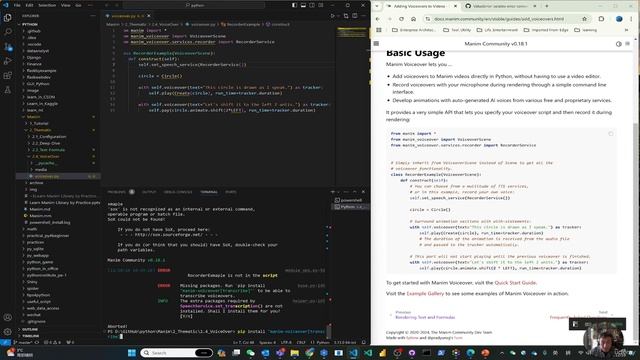Switch to the Output panel tab
The width and height of the screenshot is (640, 360).
(x=149, y=192)
